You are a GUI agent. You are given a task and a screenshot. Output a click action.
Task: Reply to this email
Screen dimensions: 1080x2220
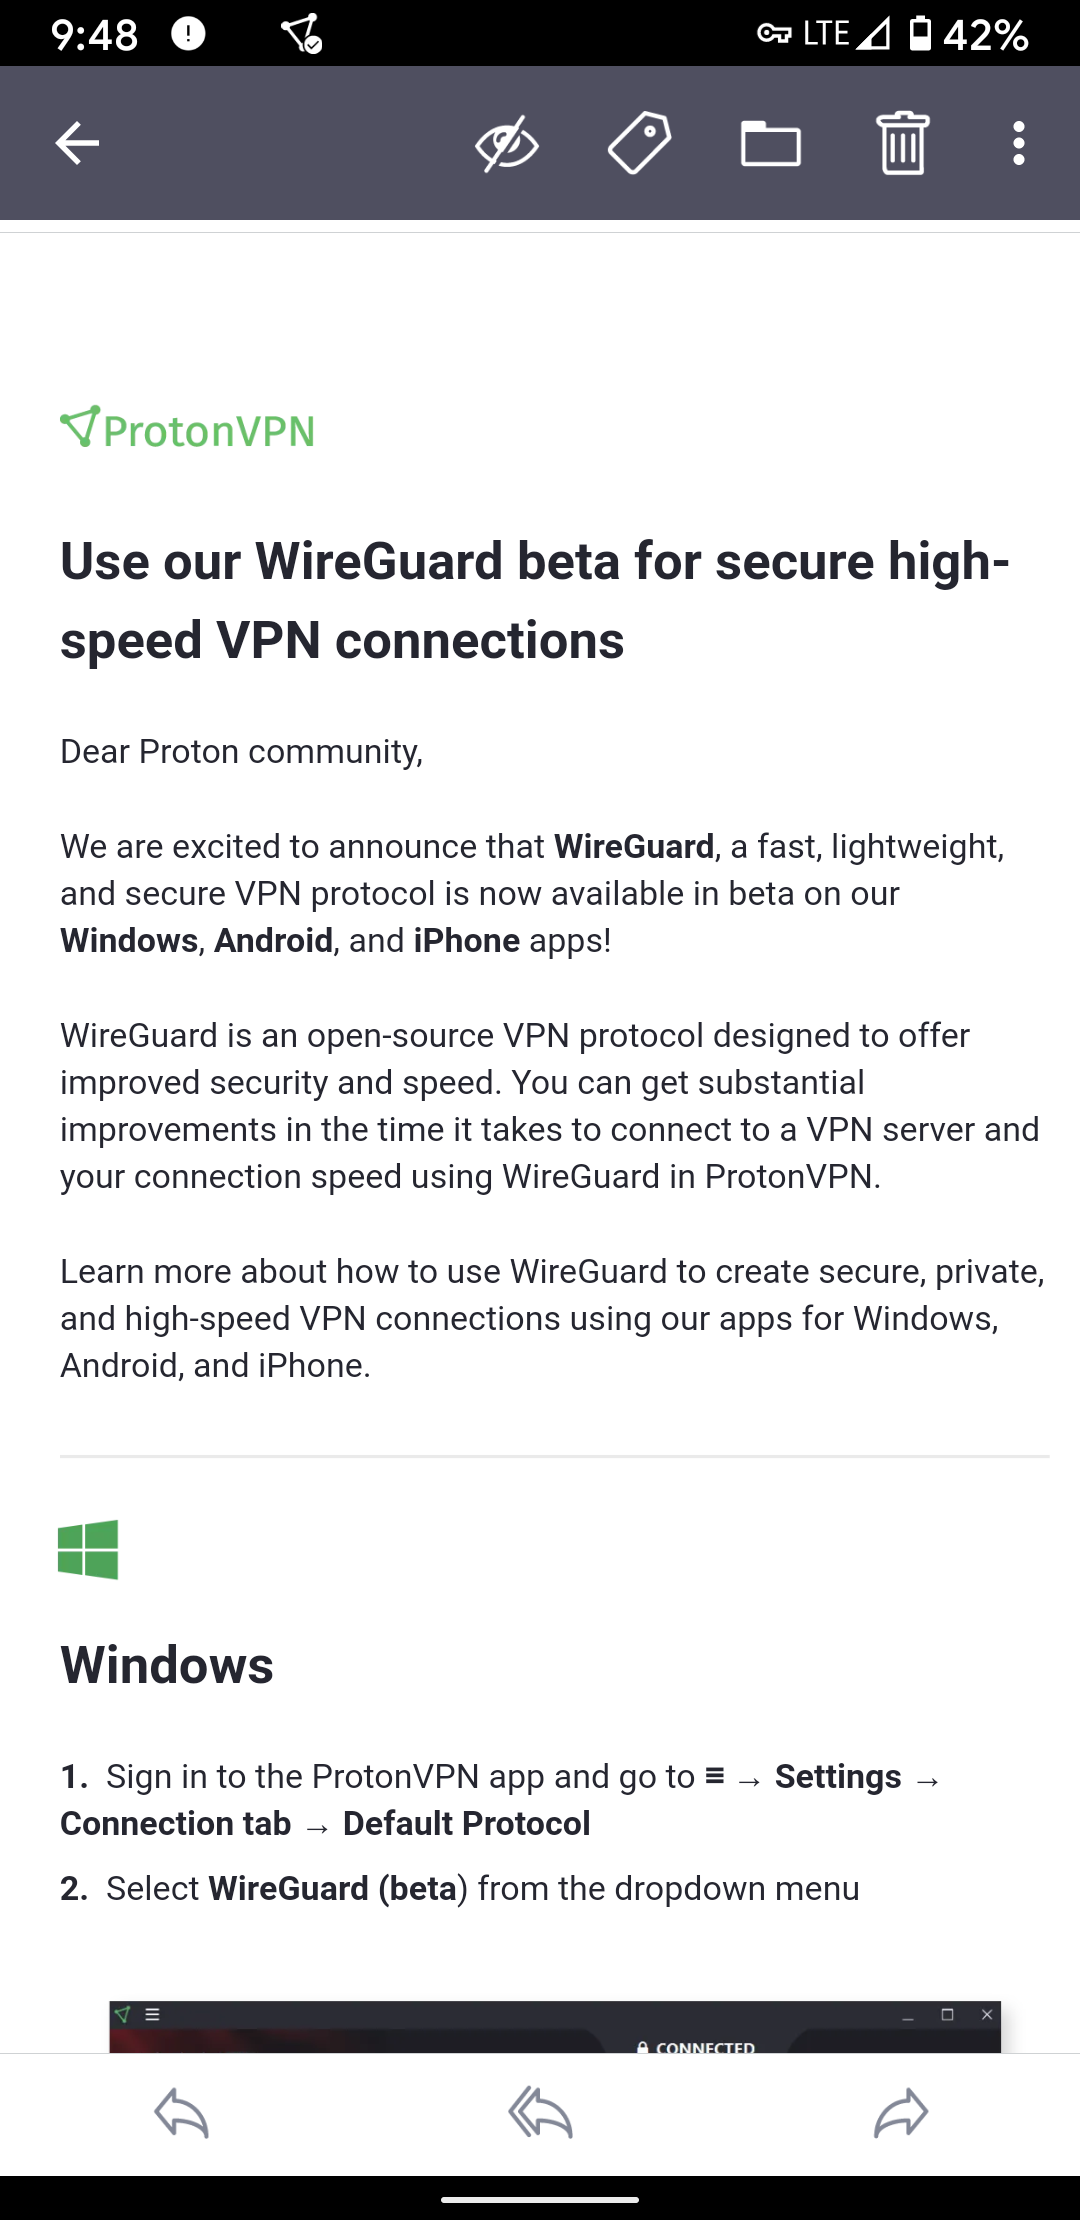tap(181, 2113)
